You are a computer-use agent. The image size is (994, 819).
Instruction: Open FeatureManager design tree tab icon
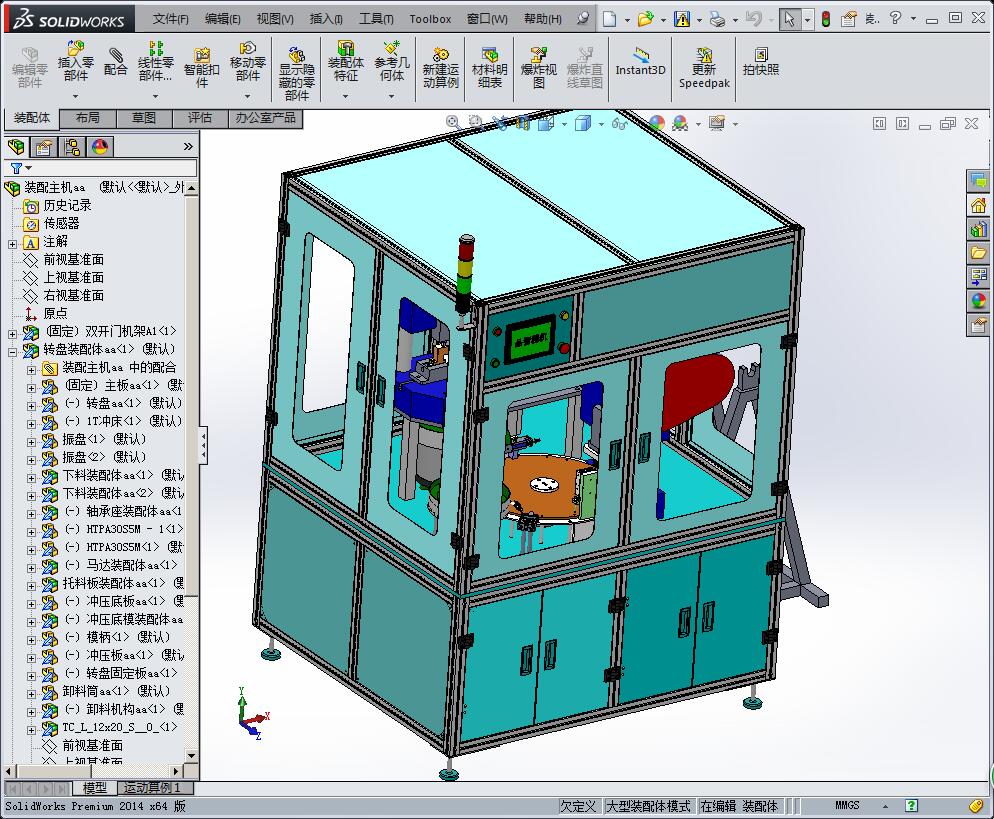pyautogui.click(x=16, y=147)
